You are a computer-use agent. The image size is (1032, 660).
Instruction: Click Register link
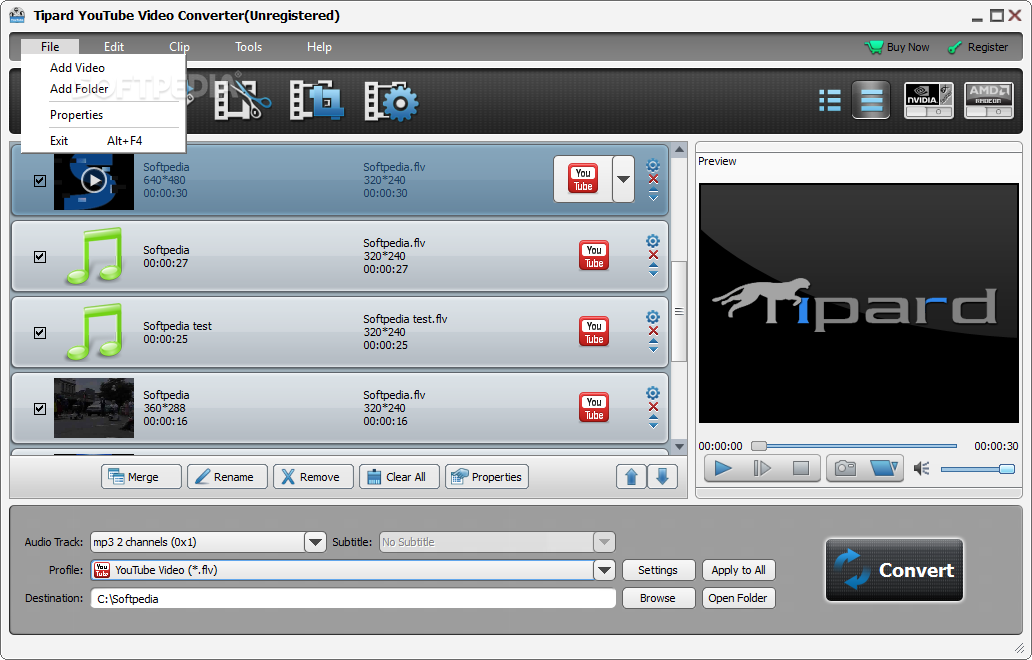pyautogui.click(x=978, y=47)
